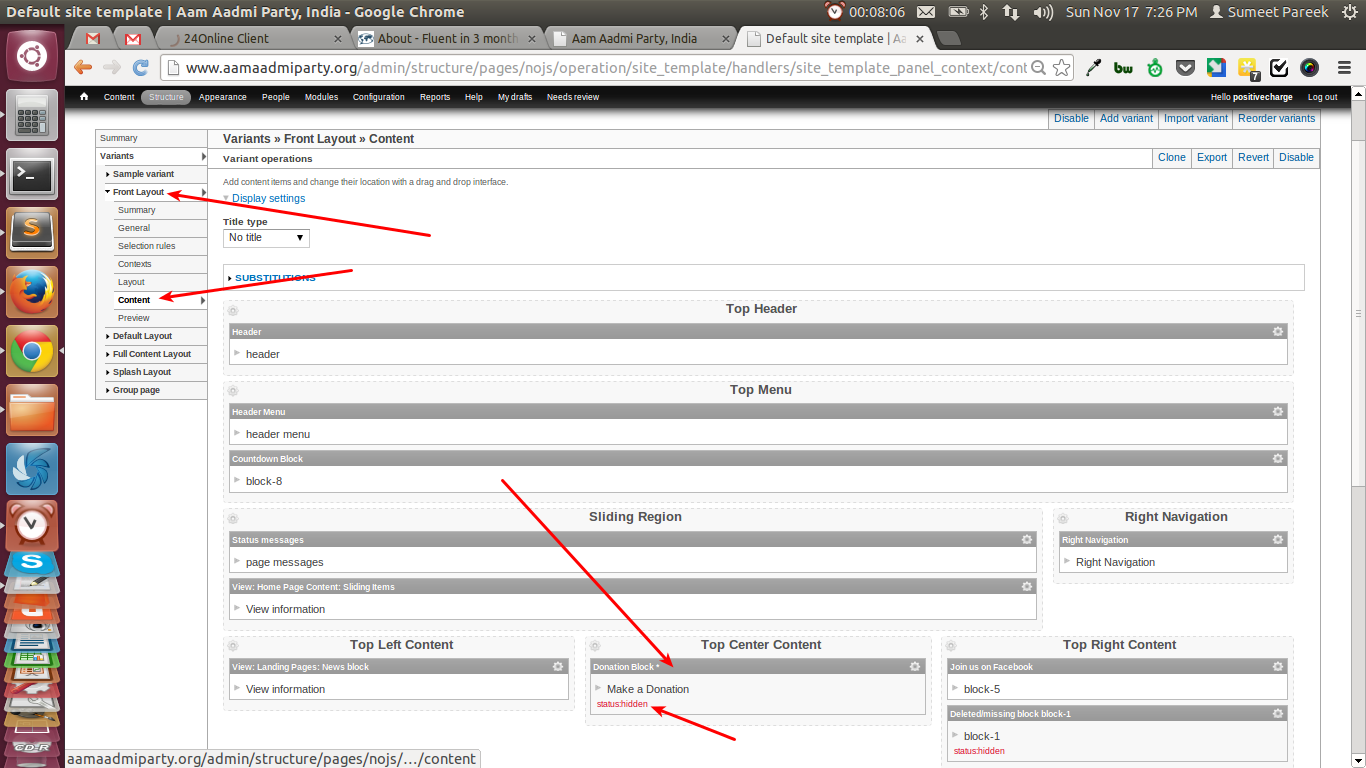
Task: Click the Clone variant operation
Action: point(1172,157)
